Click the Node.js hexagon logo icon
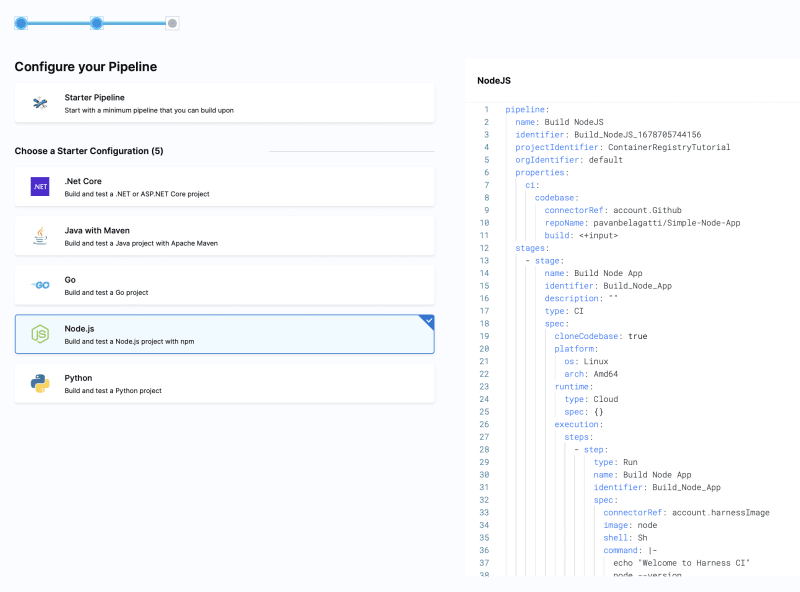 click(40, 334)
